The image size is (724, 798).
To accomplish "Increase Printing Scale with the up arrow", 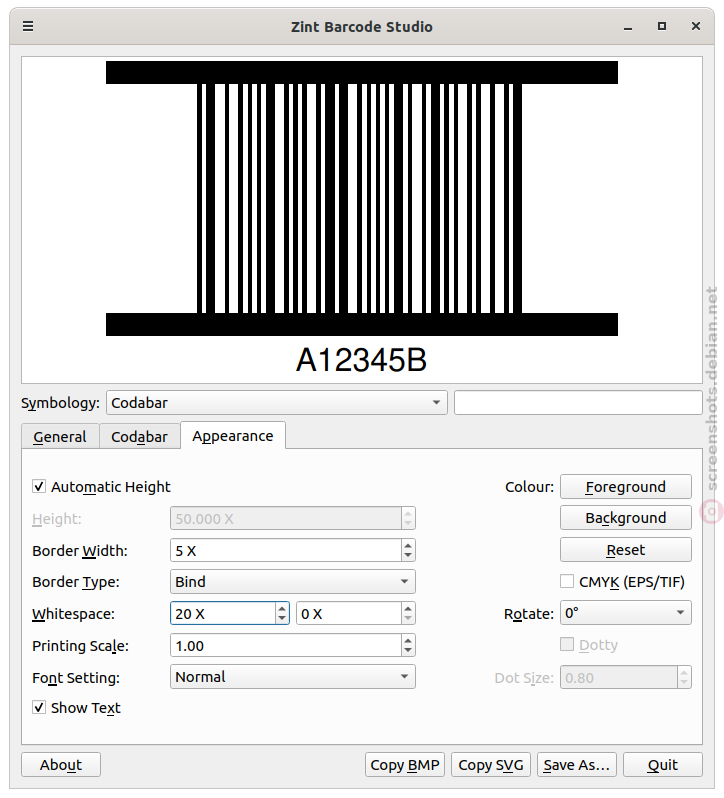I will pos(408,640).
